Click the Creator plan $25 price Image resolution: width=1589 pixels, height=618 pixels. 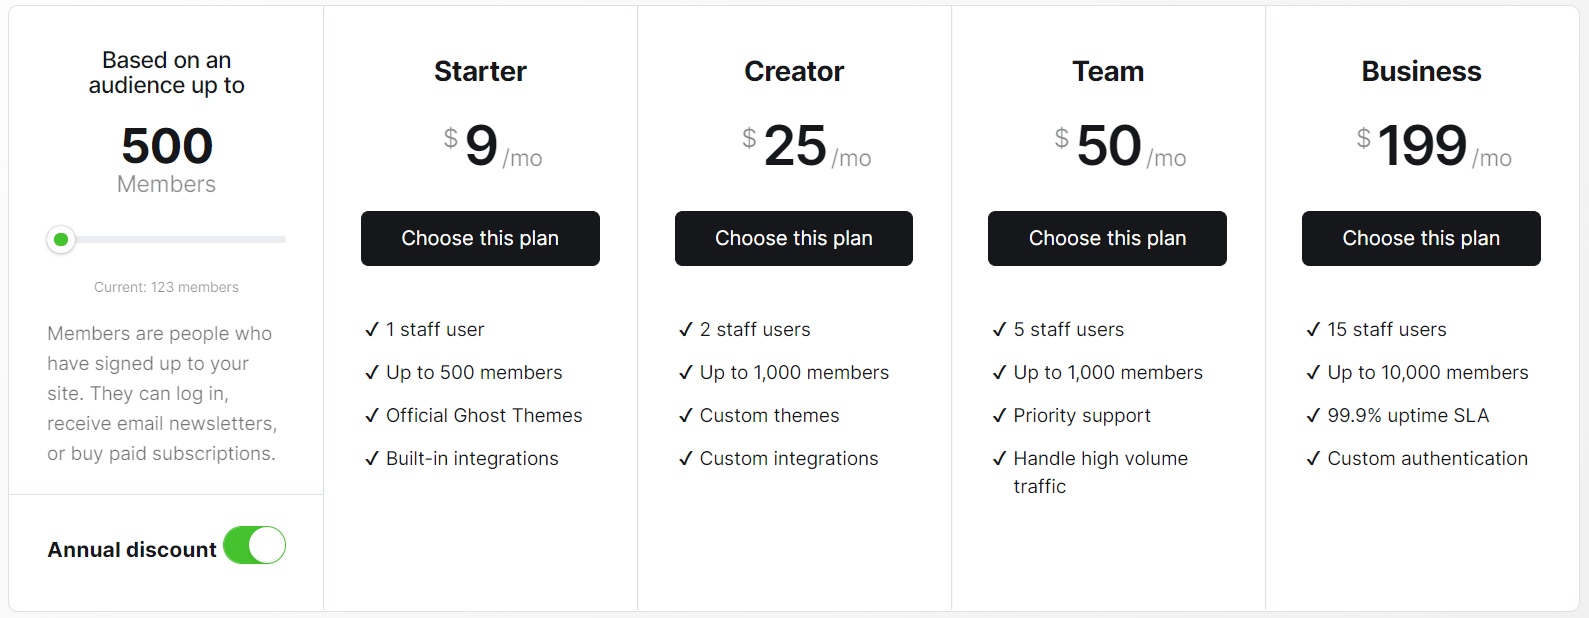[x=795, y=146]
